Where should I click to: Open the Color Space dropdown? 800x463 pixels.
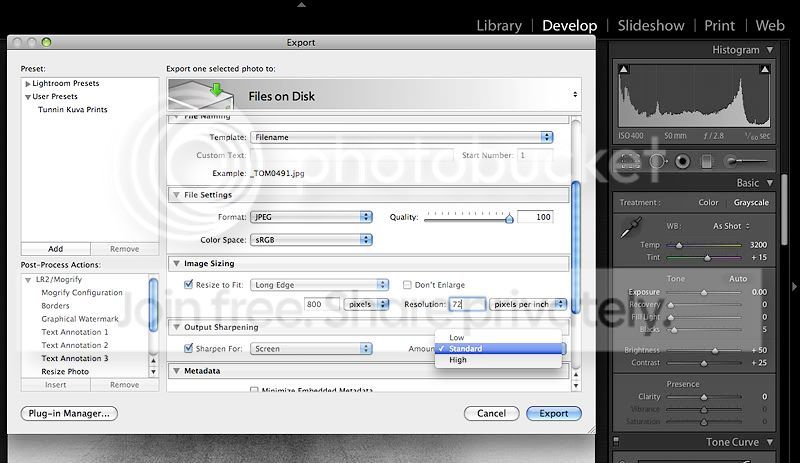[311, 240]
